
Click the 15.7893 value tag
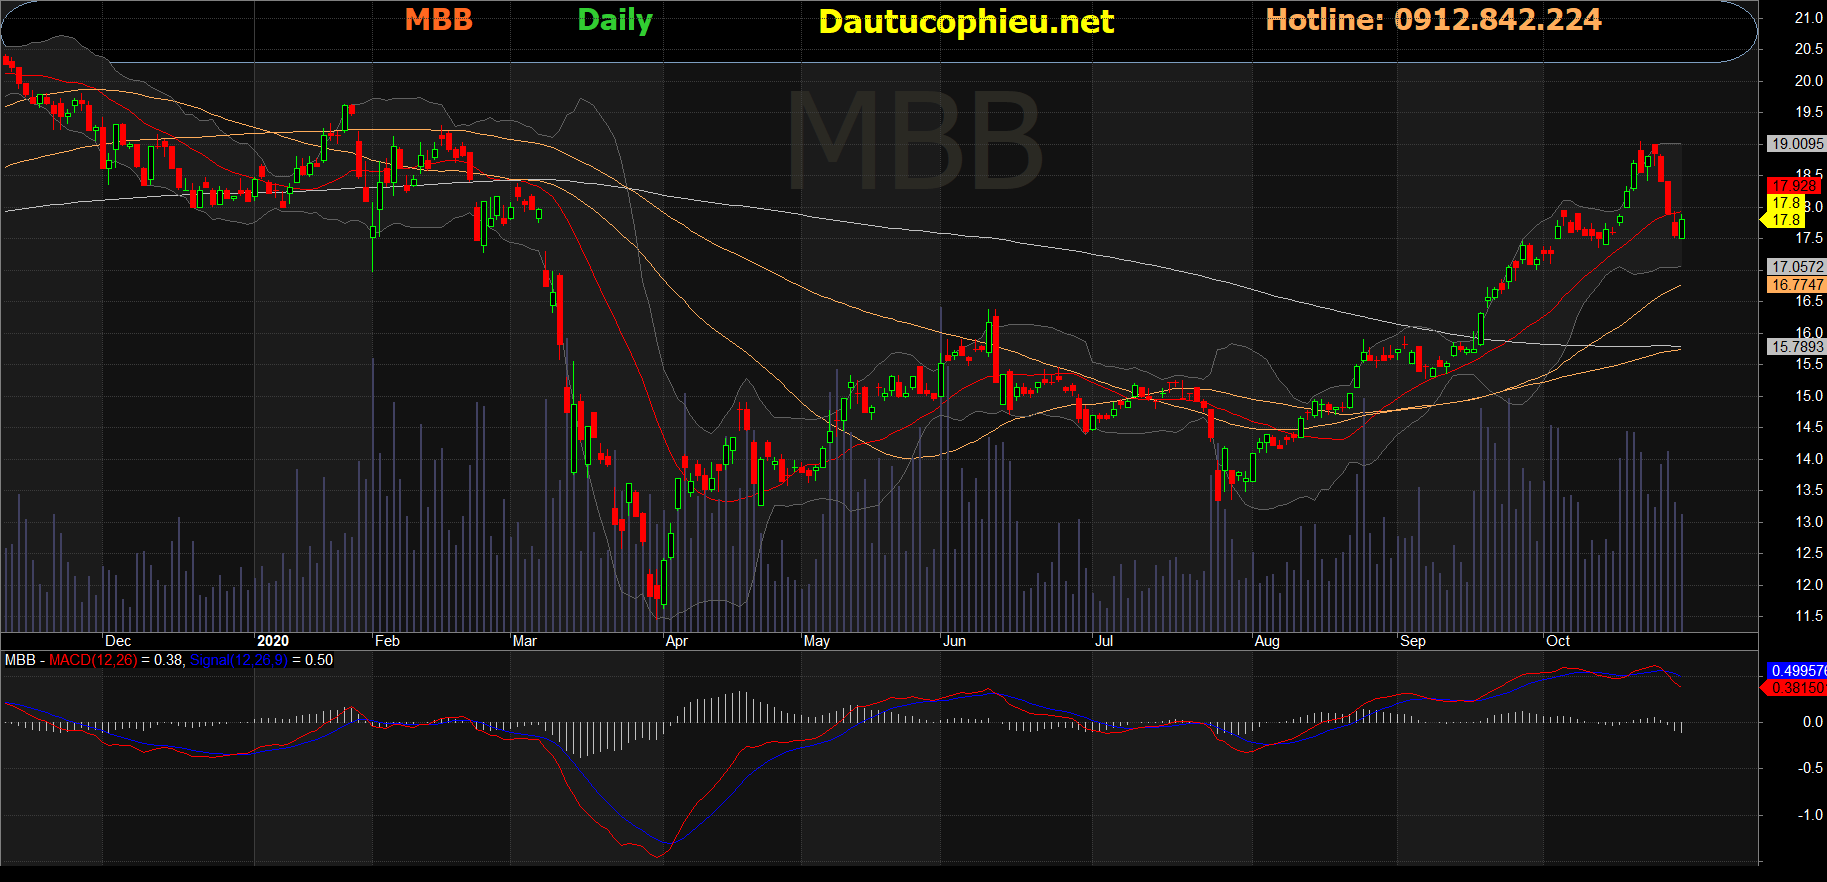(x=1797, y=347)
